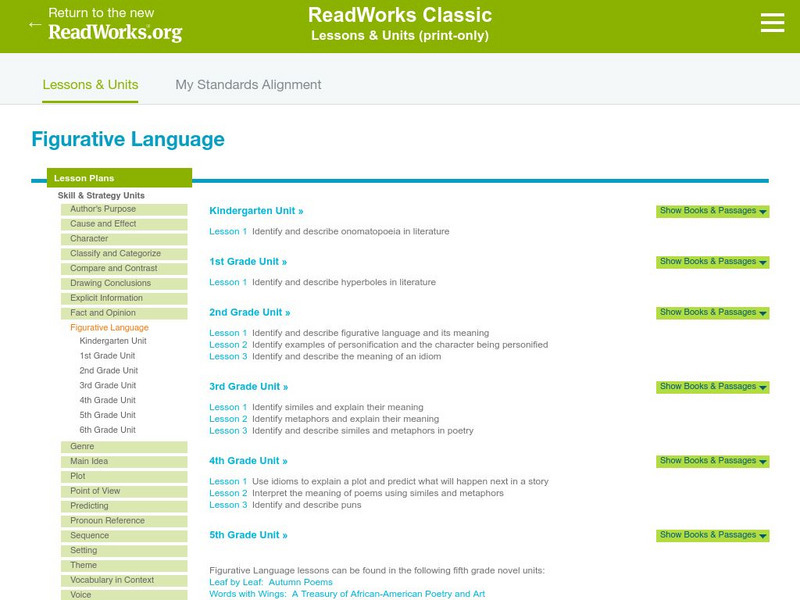The image size is (800, 600).
Task: Open Lesson 1 about onomatopoeia in literature
Action: coord(228,232)
